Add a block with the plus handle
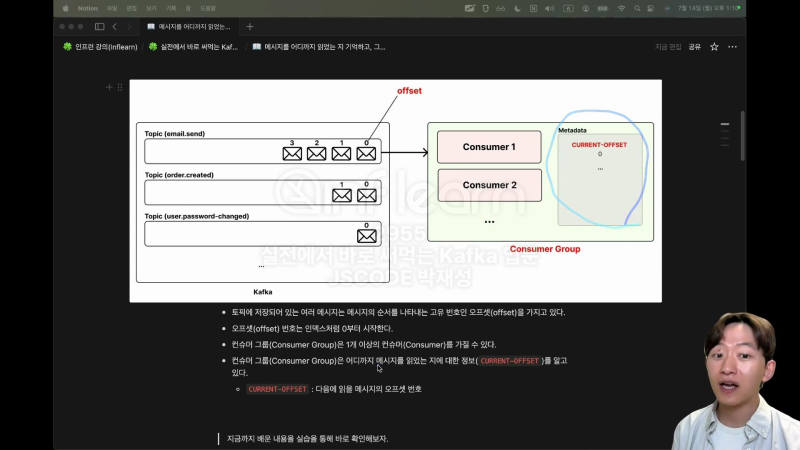 click(110, 88)
